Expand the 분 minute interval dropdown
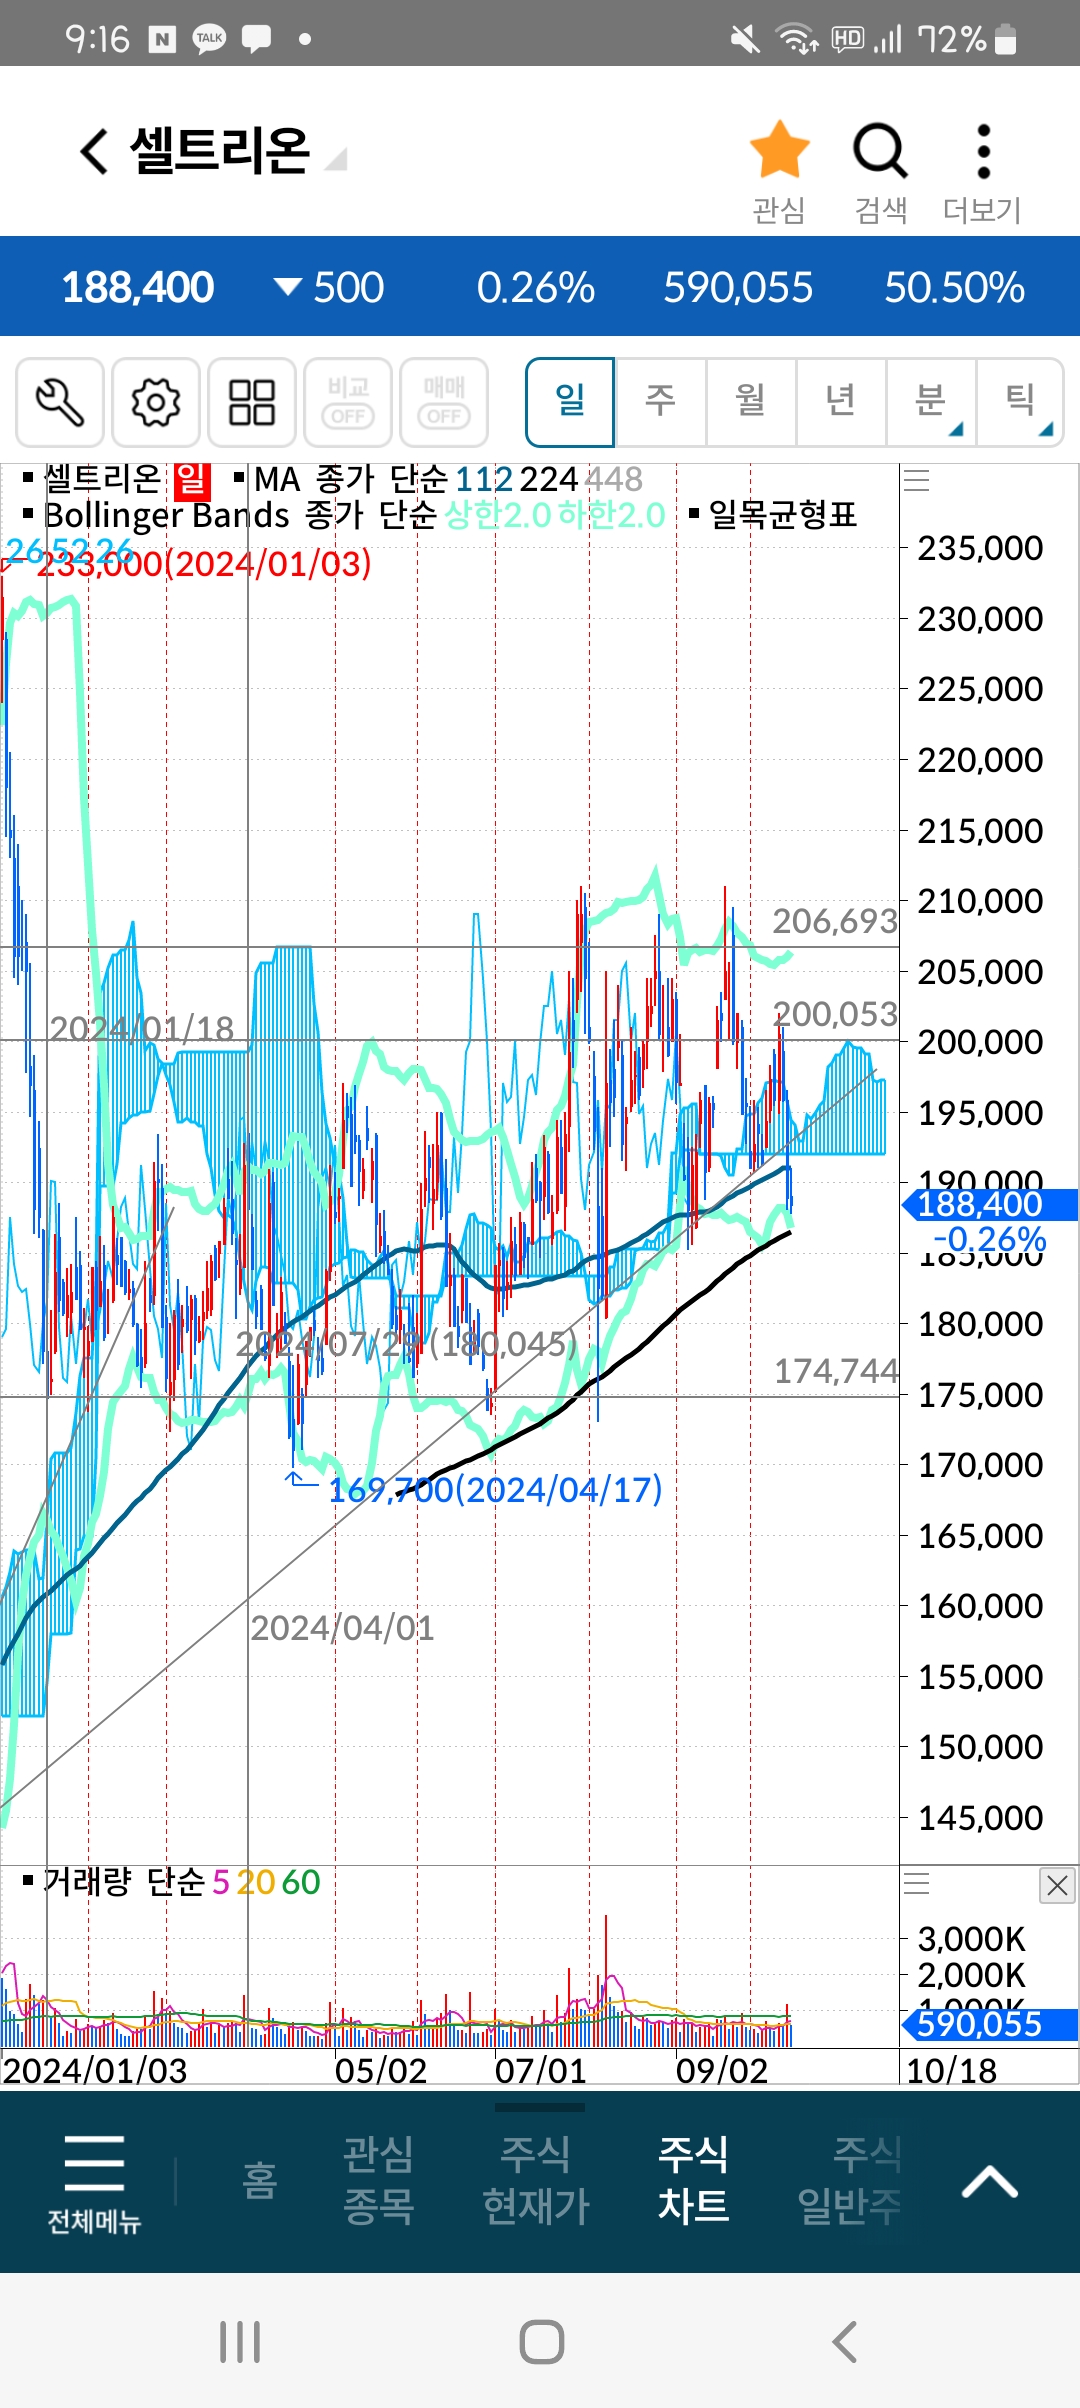The width and height of the screenshot is (1080, 2408). click(x=930, y=402)
